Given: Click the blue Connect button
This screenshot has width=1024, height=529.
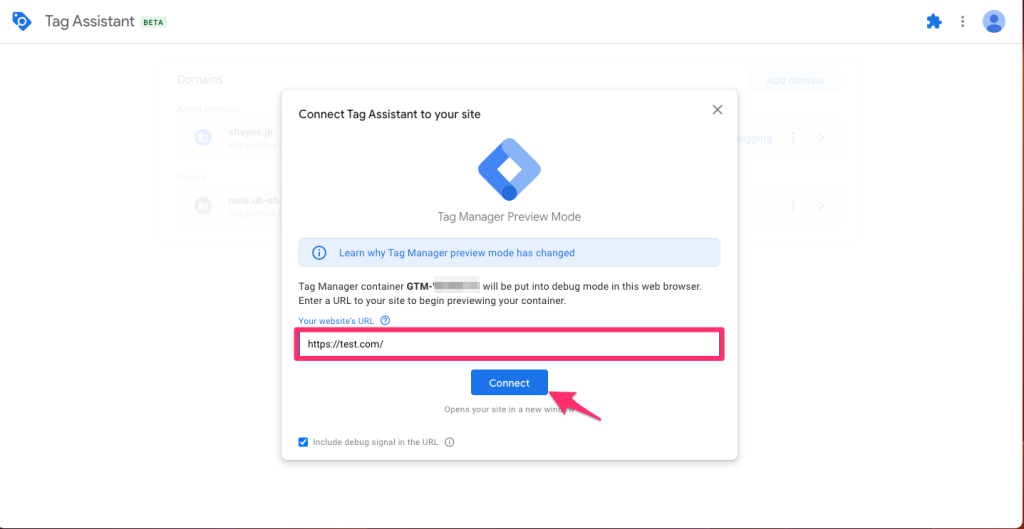Looking at the screenshot, I should [509, 383].
